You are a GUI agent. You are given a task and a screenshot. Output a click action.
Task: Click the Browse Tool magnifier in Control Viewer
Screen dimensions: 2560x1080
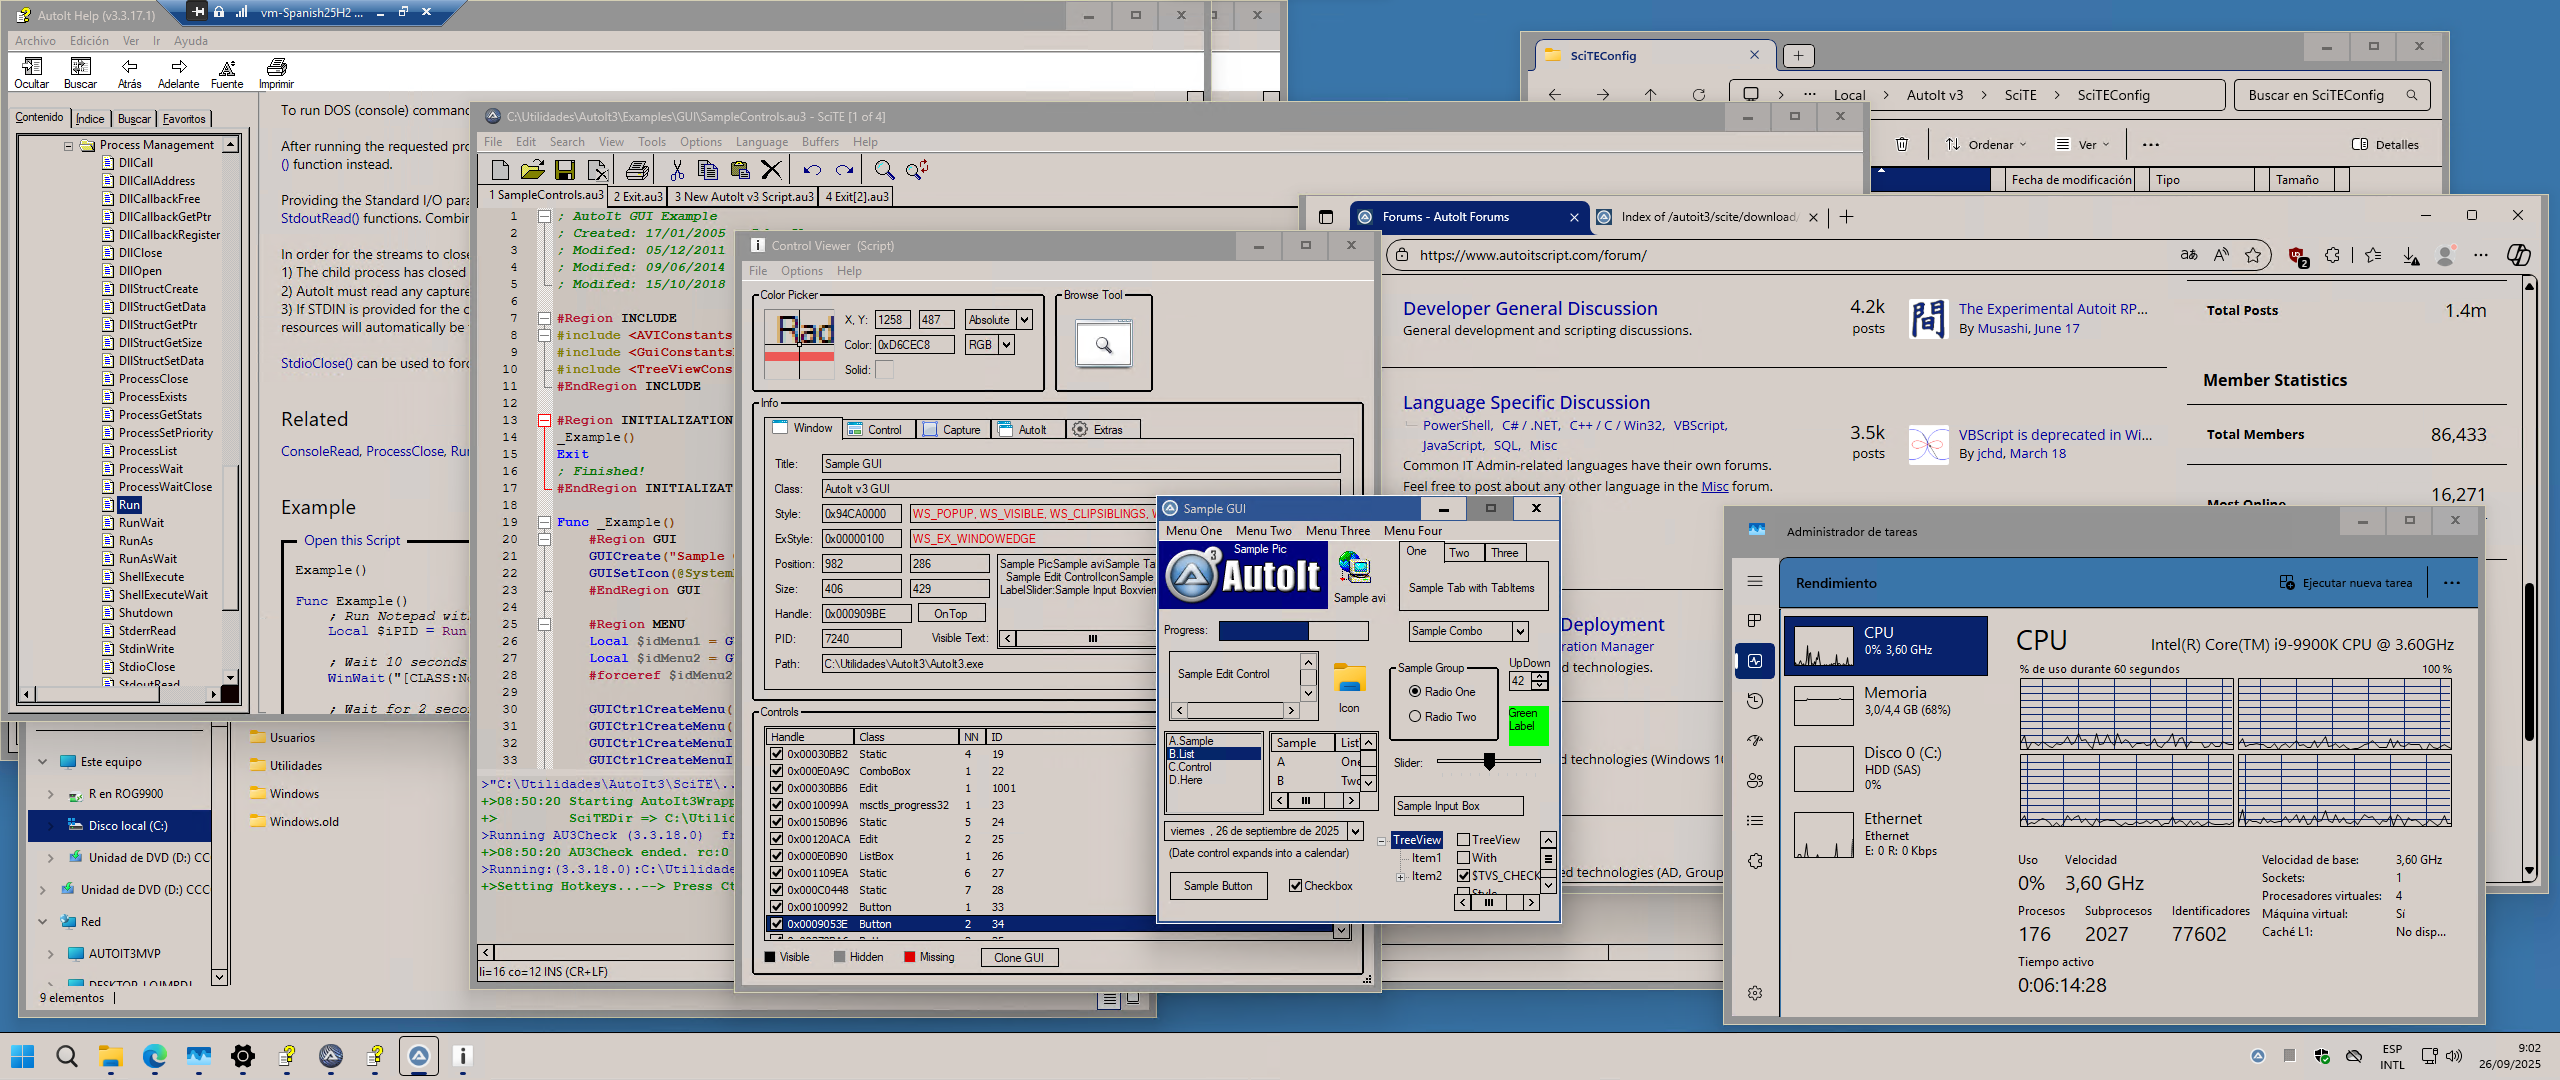coord(1104,345)
